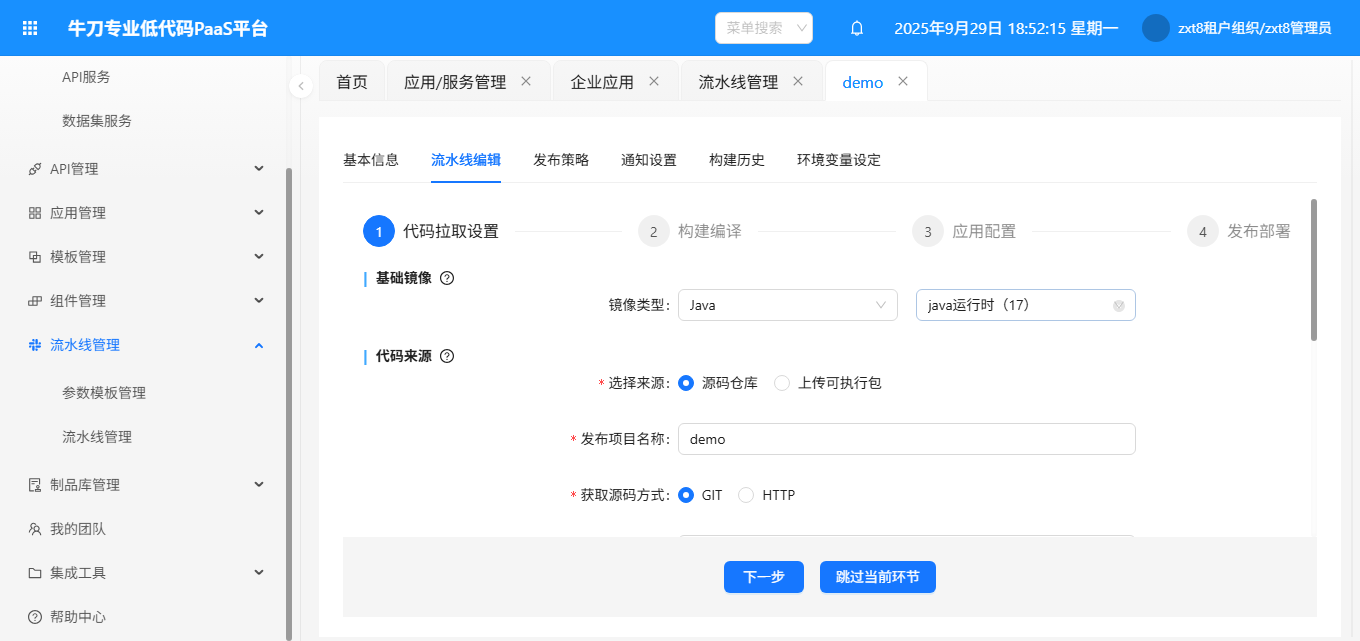Close the 流水线管理 tab
The height and width of the screenshot is (641, 1360).
tap(798, 82)
